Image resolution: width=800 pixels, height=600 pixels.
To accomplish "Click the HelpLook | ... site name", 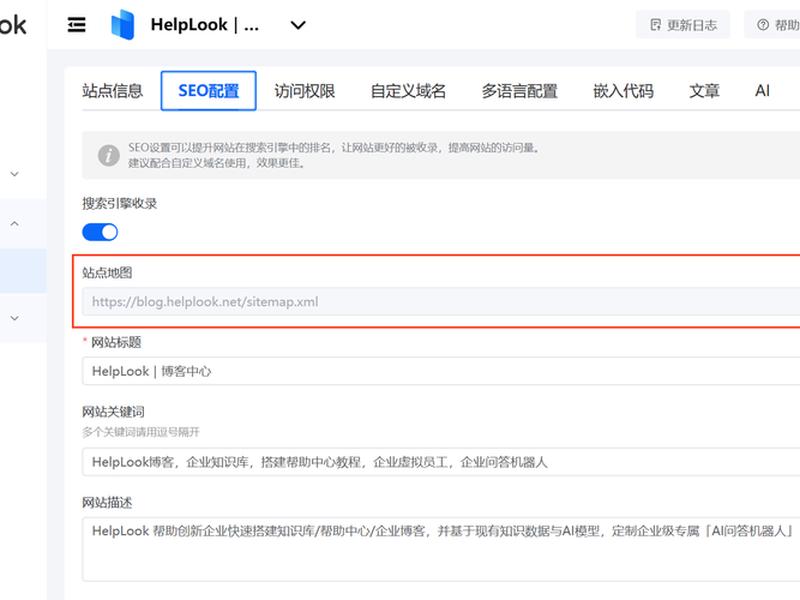I will [205, 24].
